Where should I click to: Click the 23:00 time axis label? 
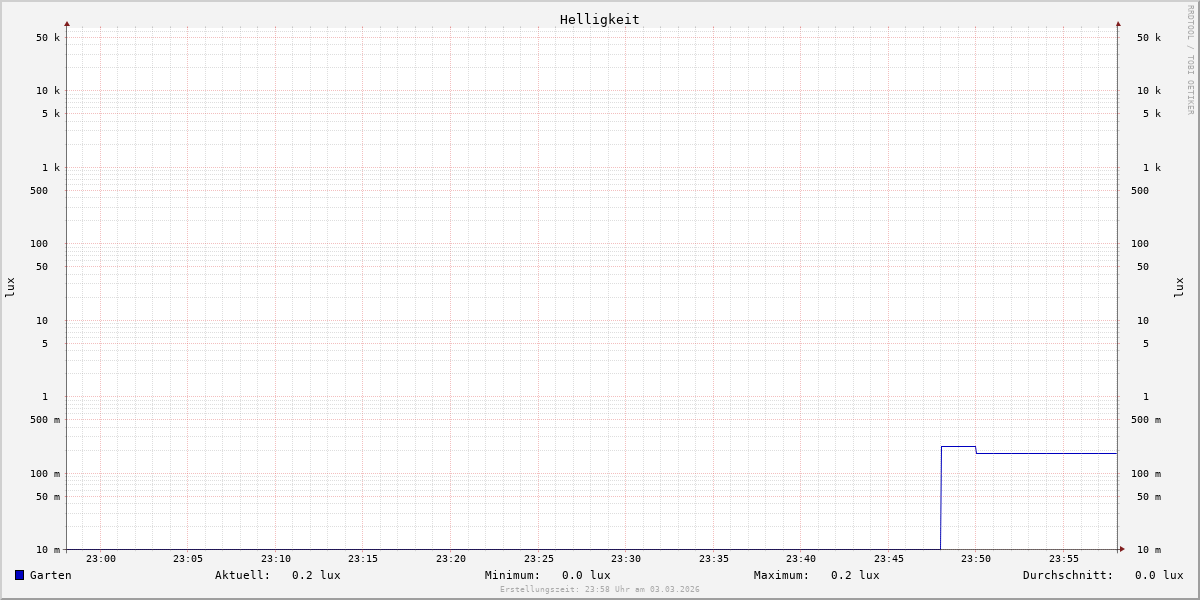point(101,559)
